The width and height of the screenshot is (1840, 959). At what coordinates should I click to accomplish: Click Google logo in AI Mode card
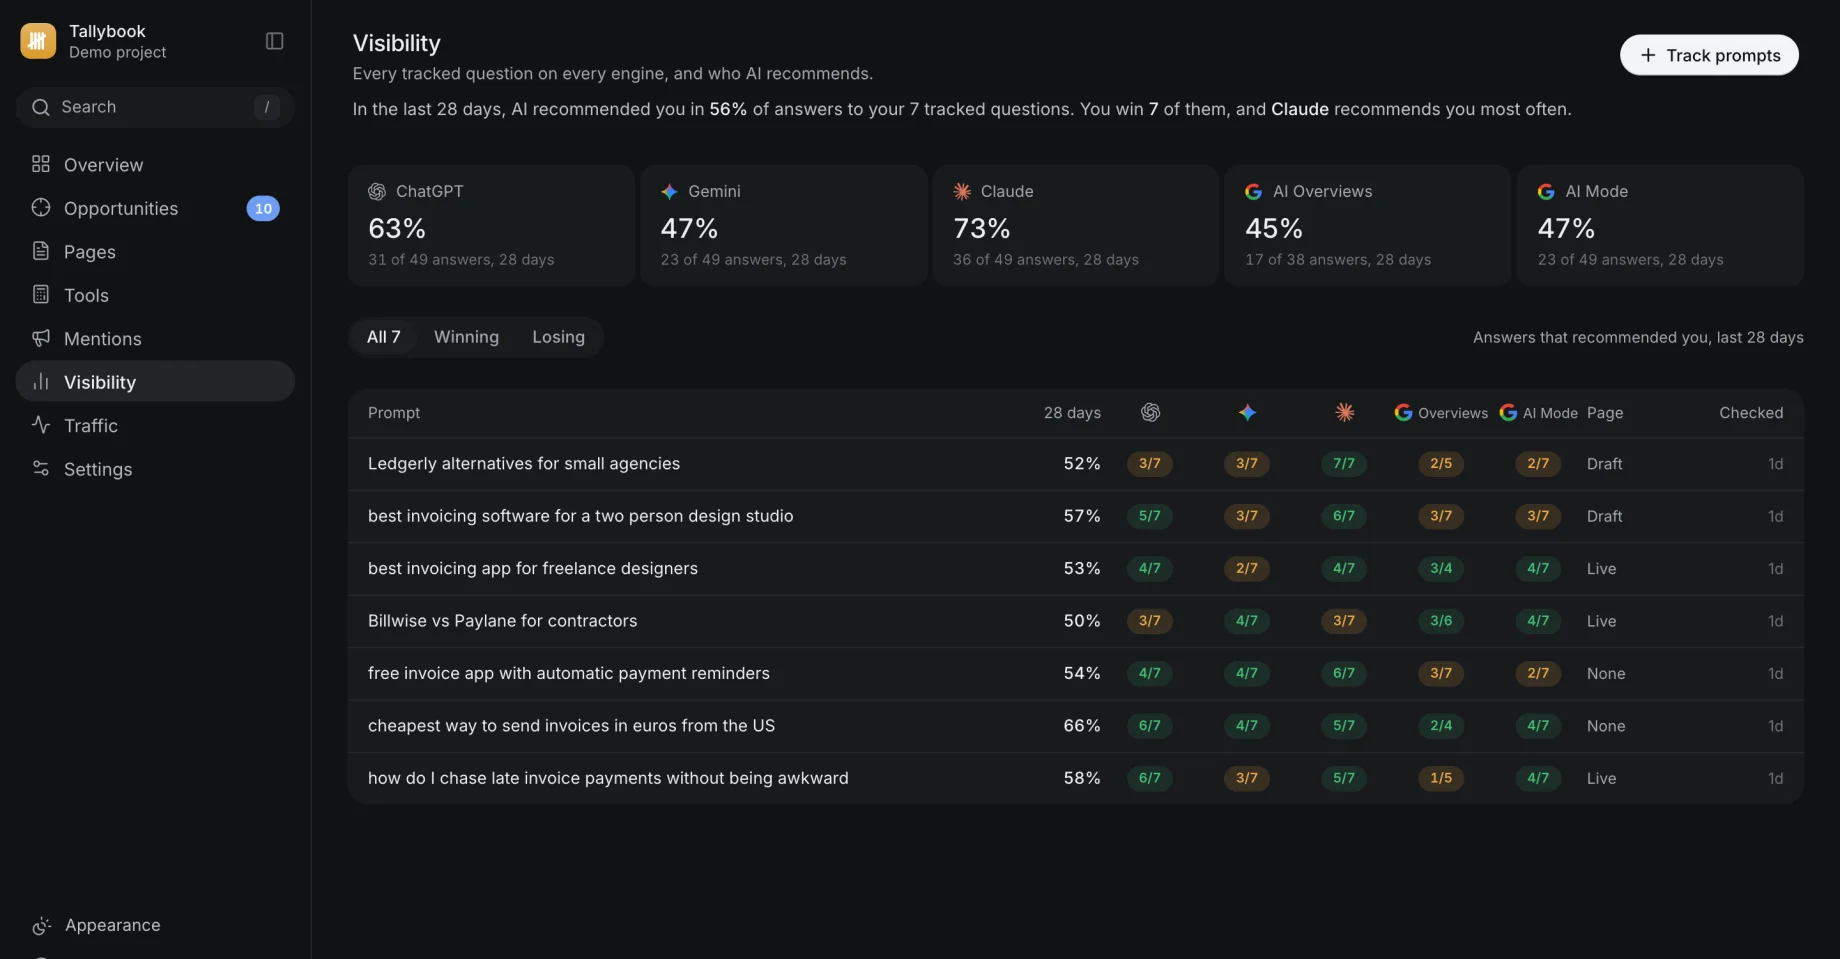click(x=1546, y=191)
